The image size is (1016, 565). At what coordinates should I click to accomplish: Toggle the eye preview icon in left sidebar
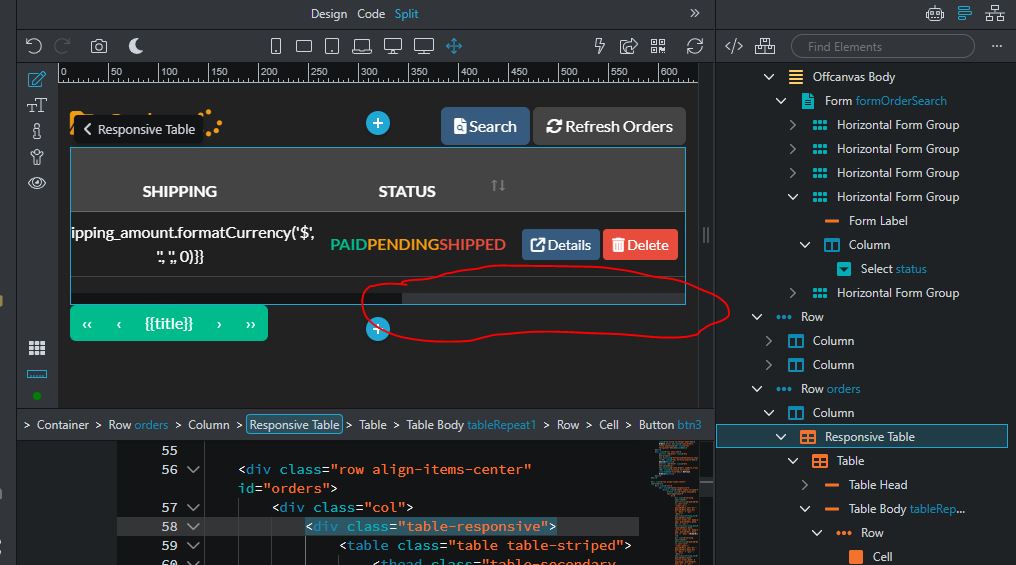click(x=37, y=183)
